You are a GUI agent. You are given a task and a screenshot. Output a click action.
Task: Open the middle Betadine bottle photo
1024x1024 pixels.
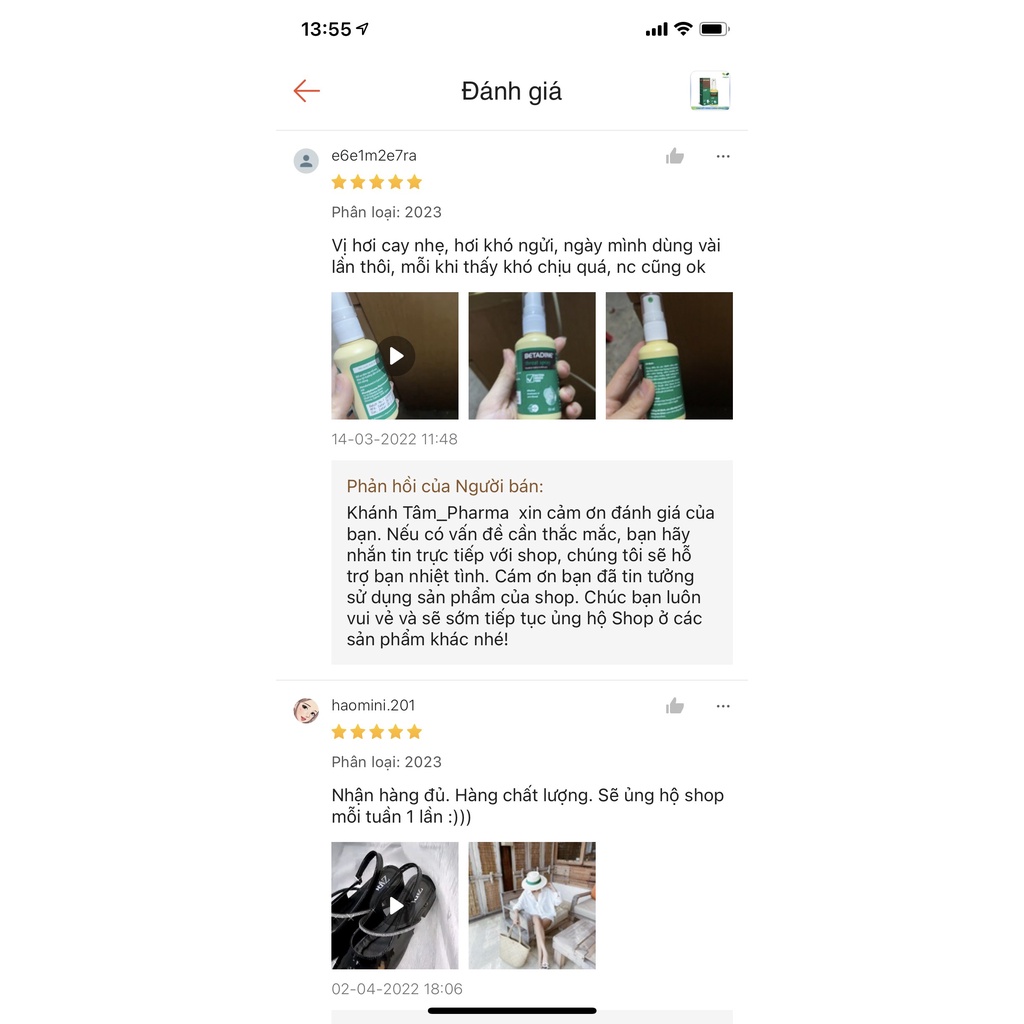532,356
